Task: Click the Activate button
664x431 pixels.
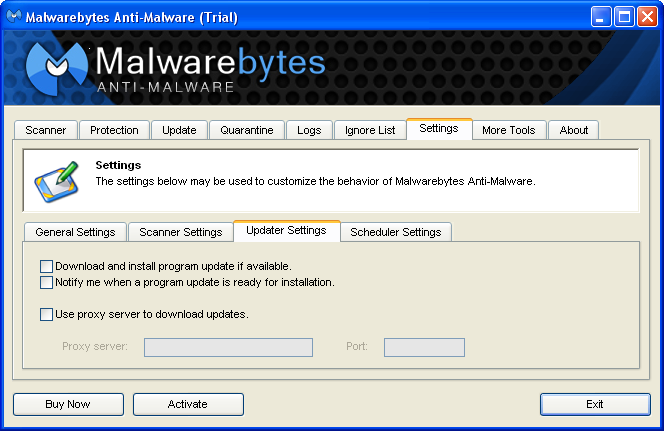Action: 188,404
